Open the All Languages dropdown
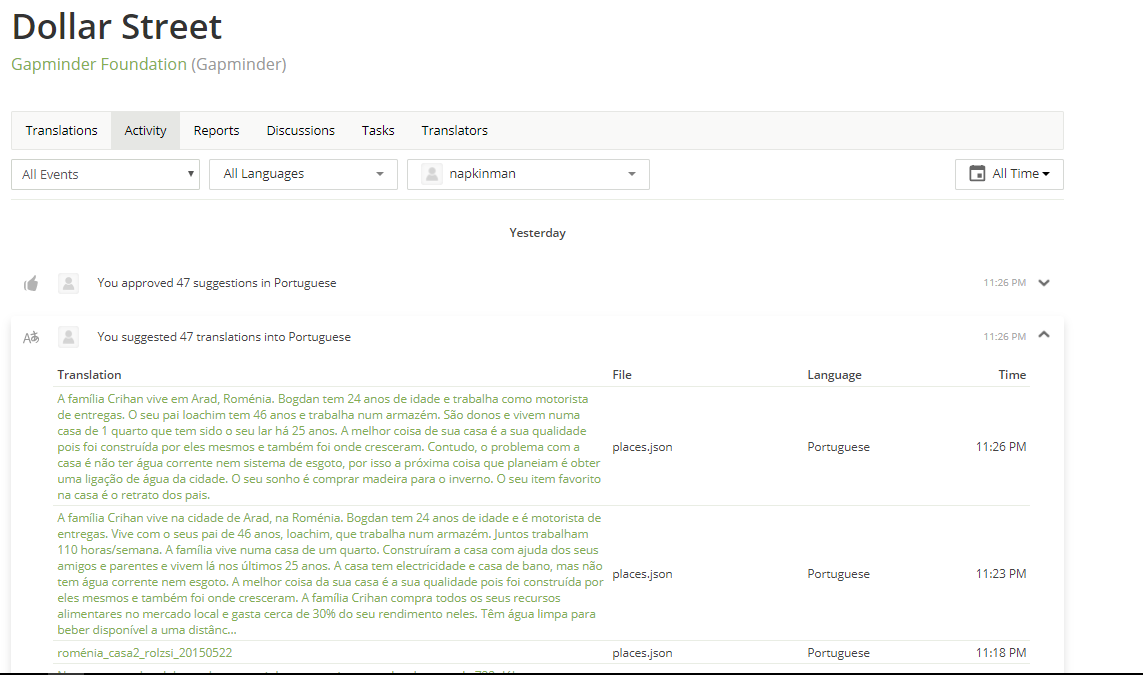The image size is (1143, 675). 303,174
